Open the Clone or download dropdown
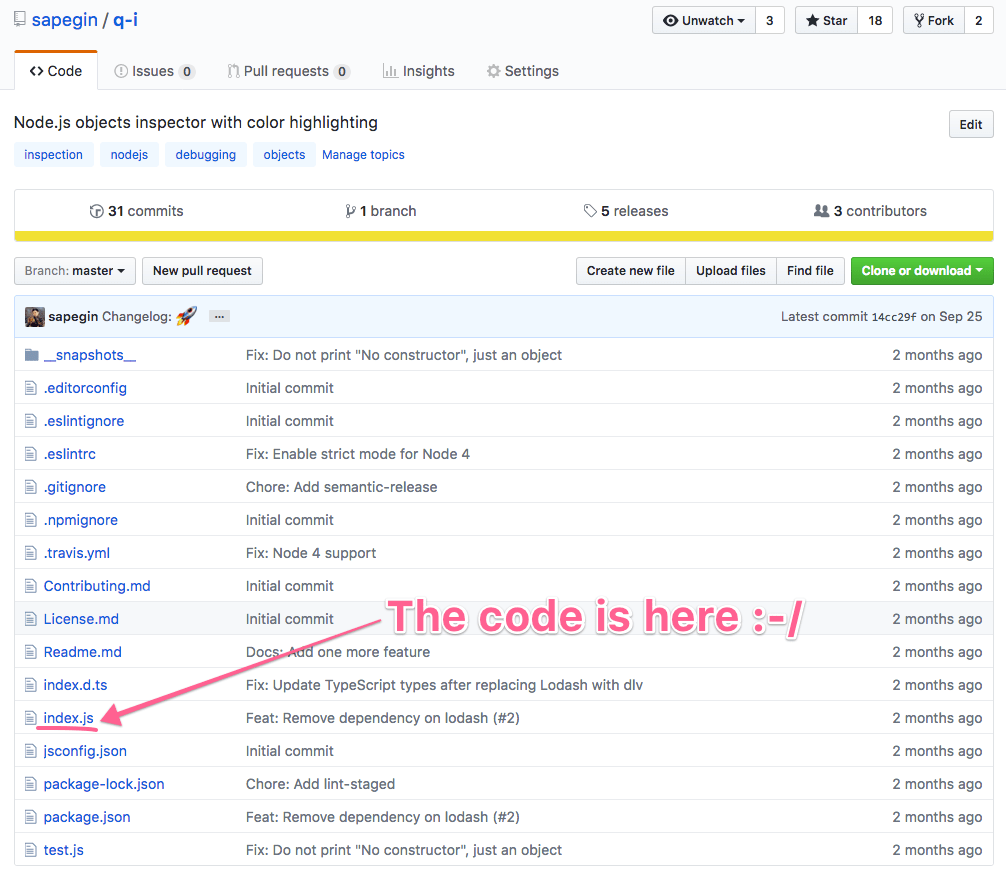This screenshot has height=875, width=1006. click(921, 271)
